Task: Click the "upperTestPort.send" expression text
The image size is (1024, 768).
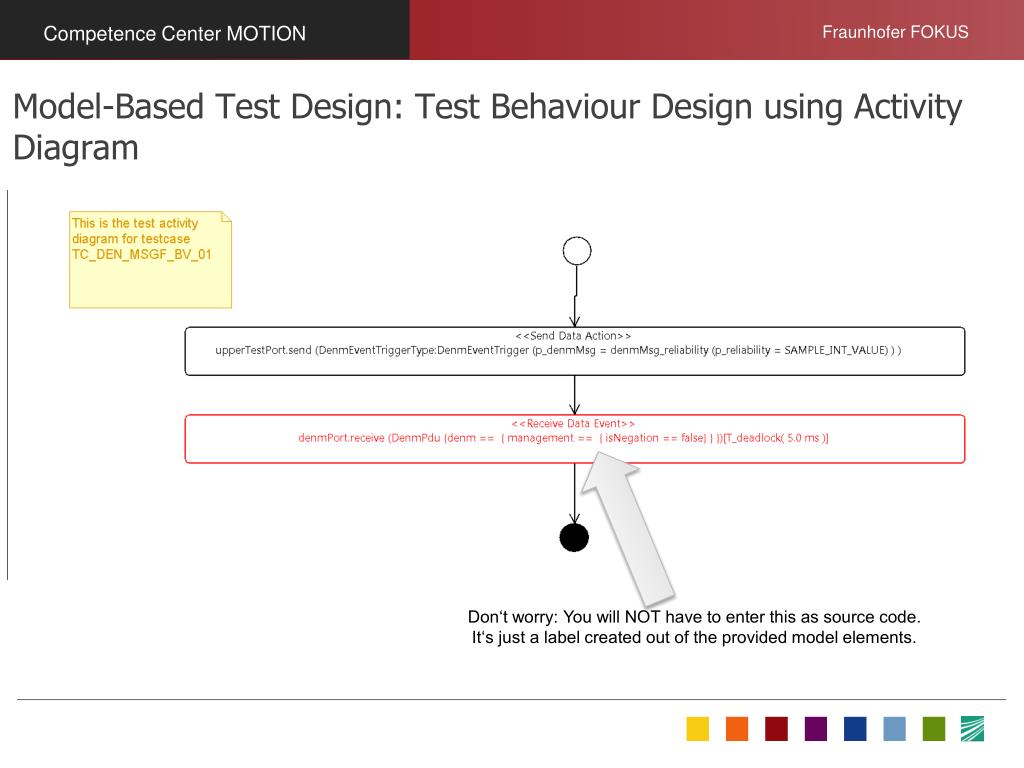Action: 558,350
